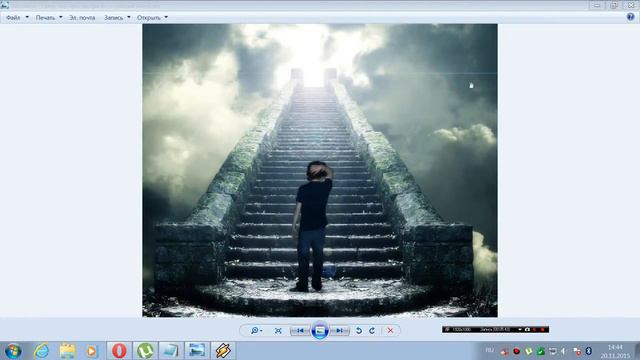
Task: Open the Windows Start menu
Action: [x=13, y=351]
